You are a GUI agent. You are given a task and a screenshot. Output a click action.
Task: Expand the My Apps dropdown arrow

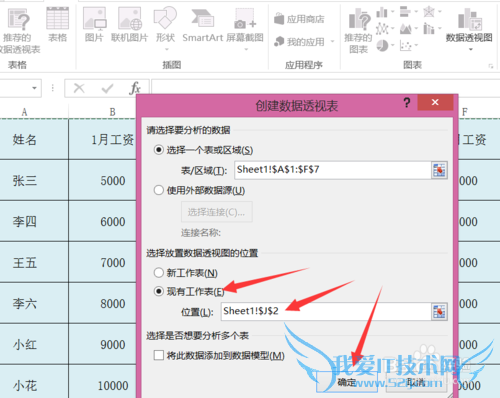click(x=332, y=41)
